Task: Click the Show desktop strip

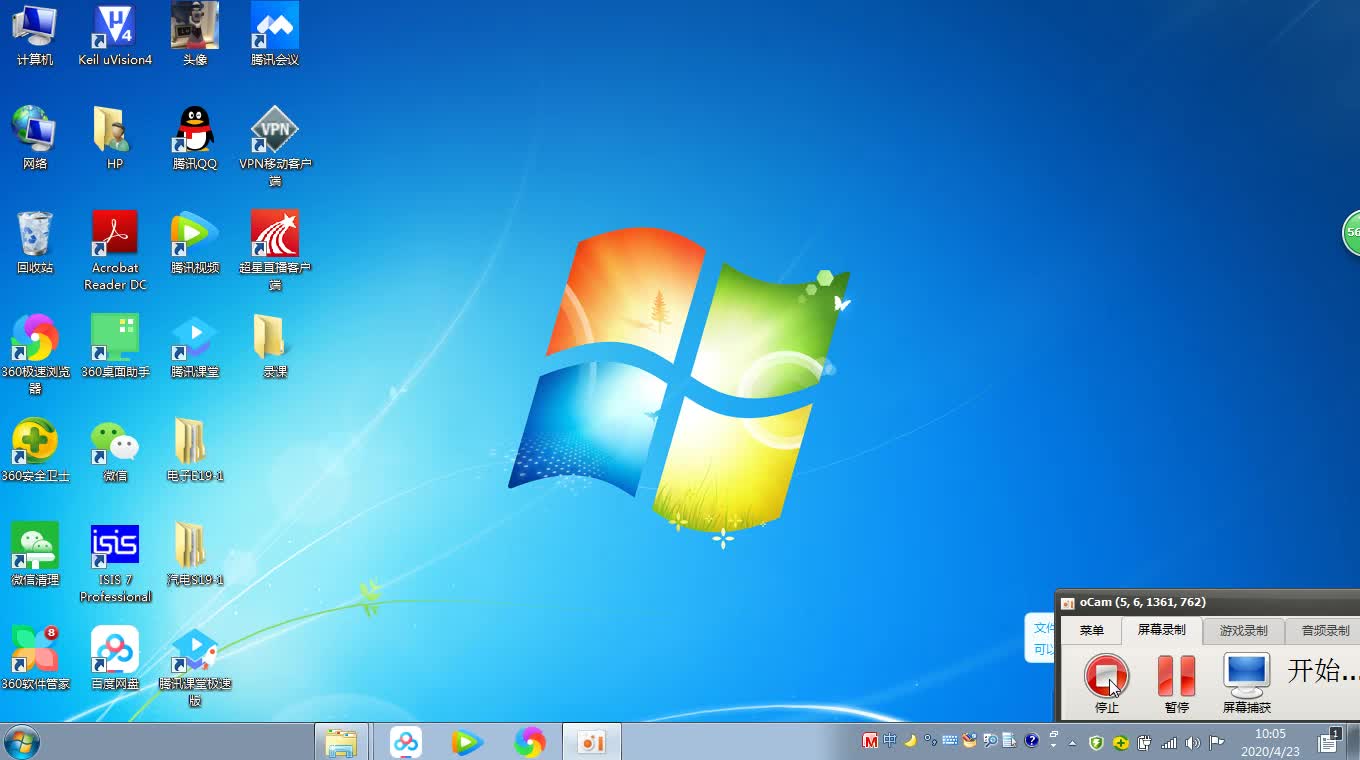Action: click(x=1354, y=742)
